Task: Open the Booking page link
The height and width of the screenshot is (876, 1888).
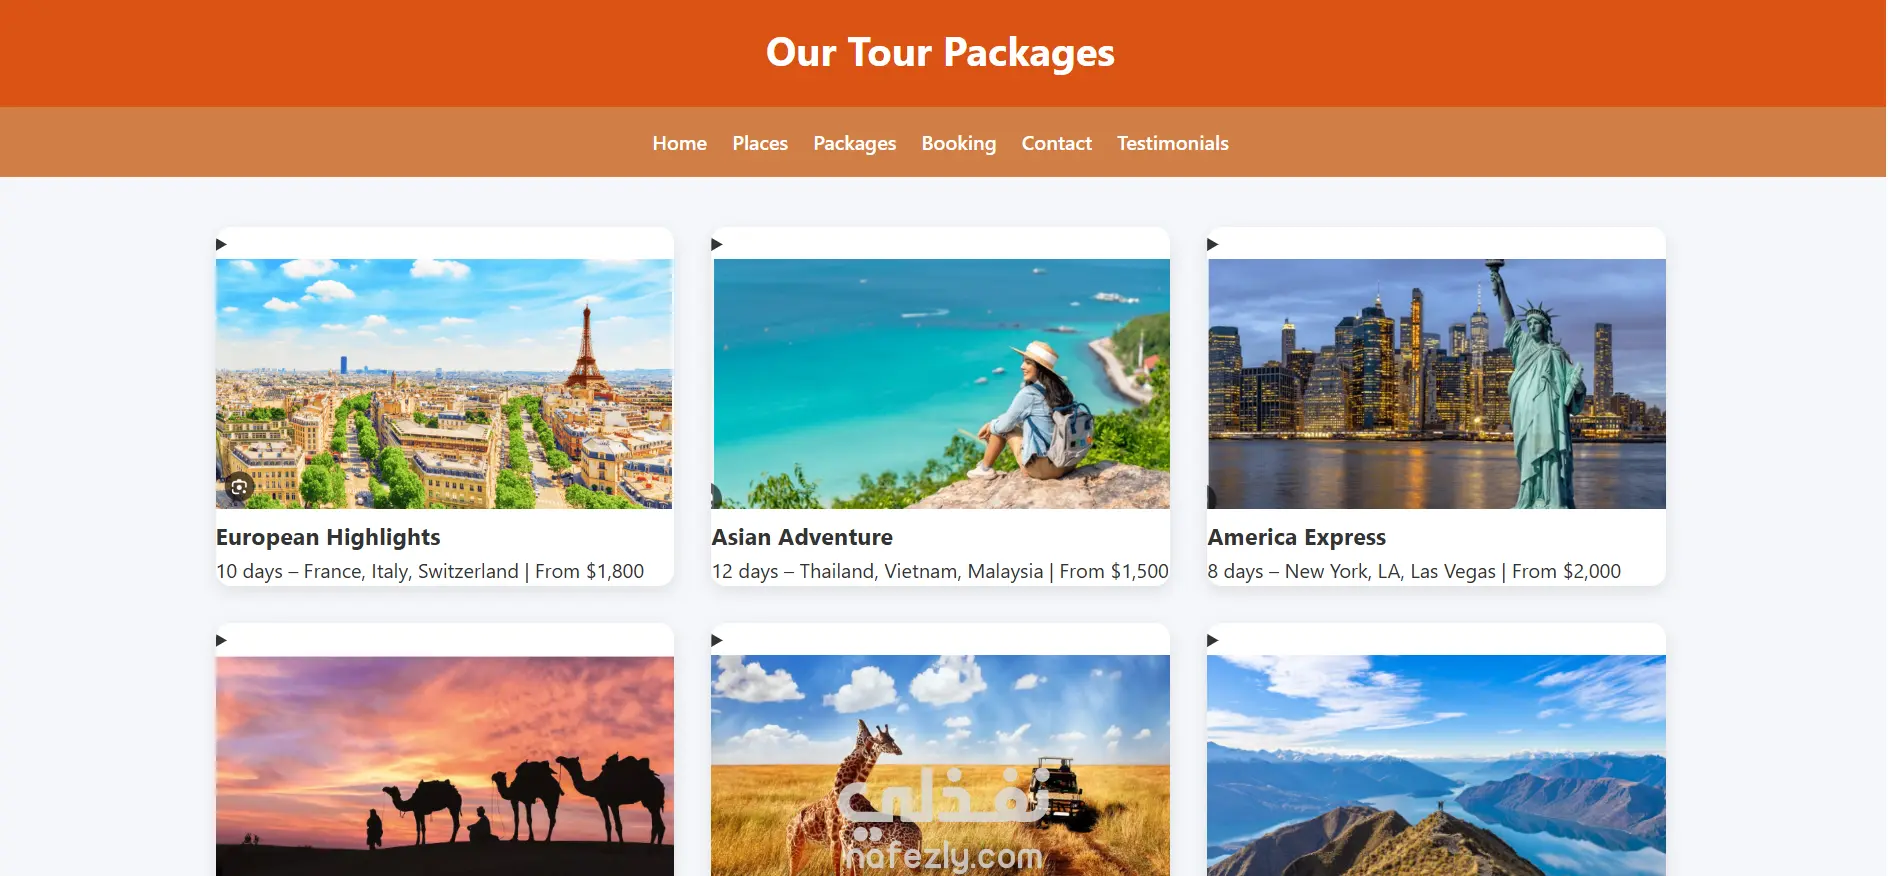Action: point(959,143)
